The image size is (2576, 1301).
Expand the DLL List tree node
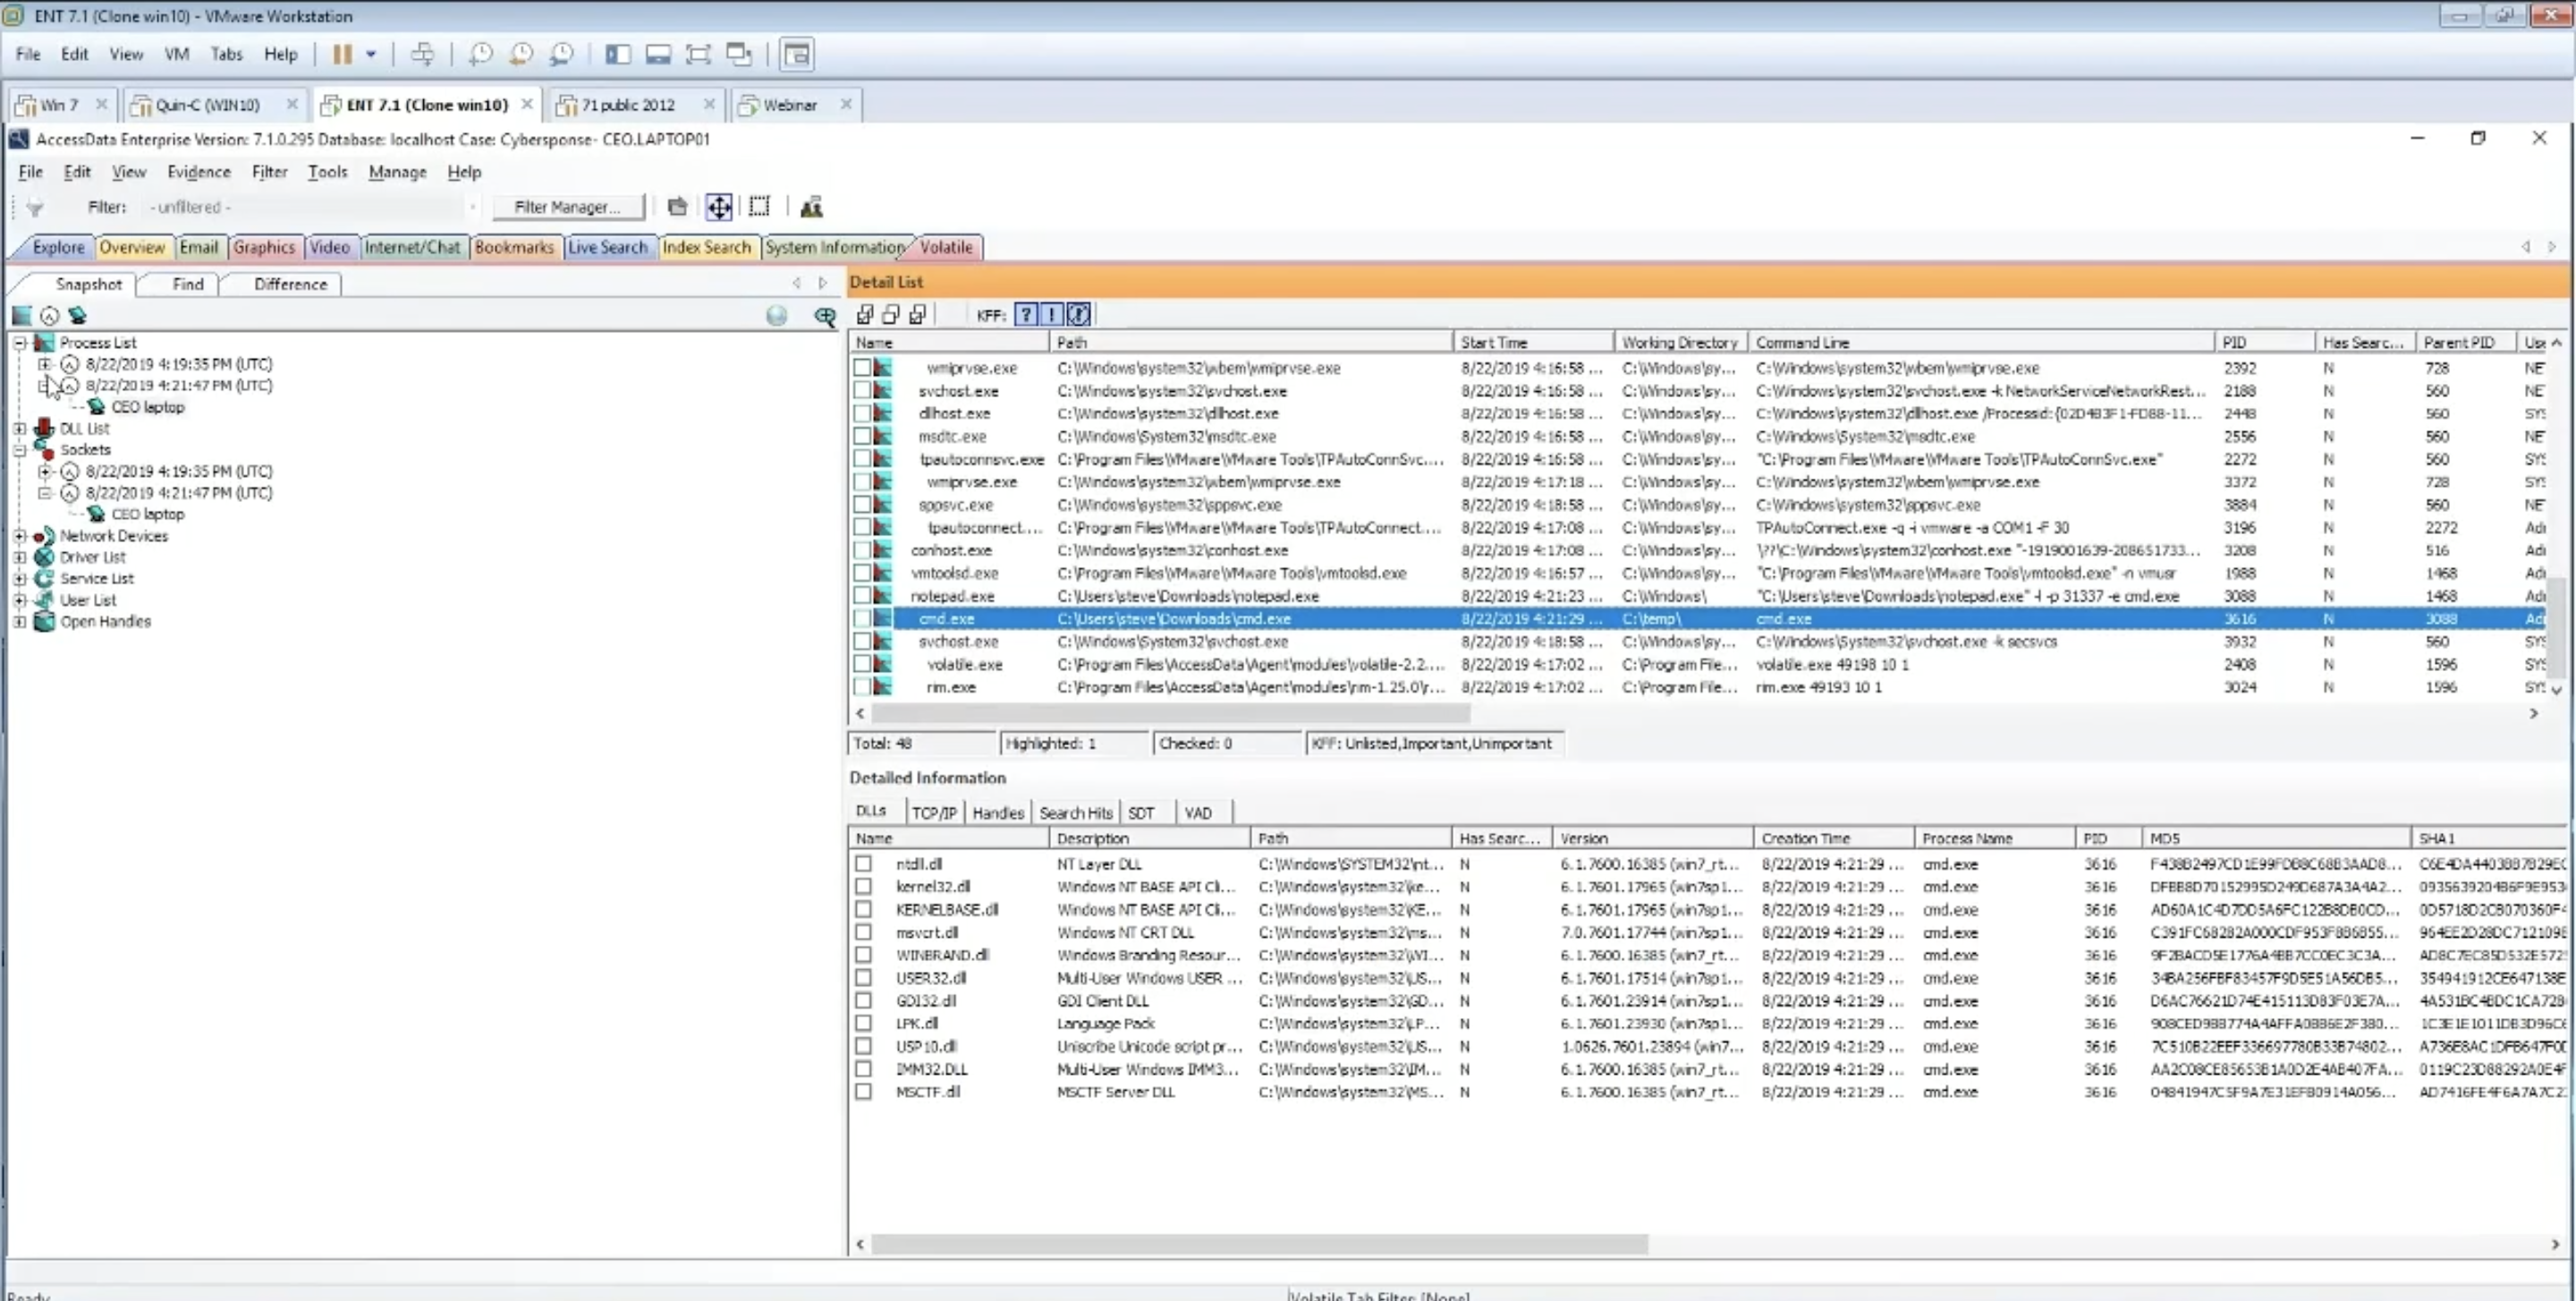tap(19, 428)
